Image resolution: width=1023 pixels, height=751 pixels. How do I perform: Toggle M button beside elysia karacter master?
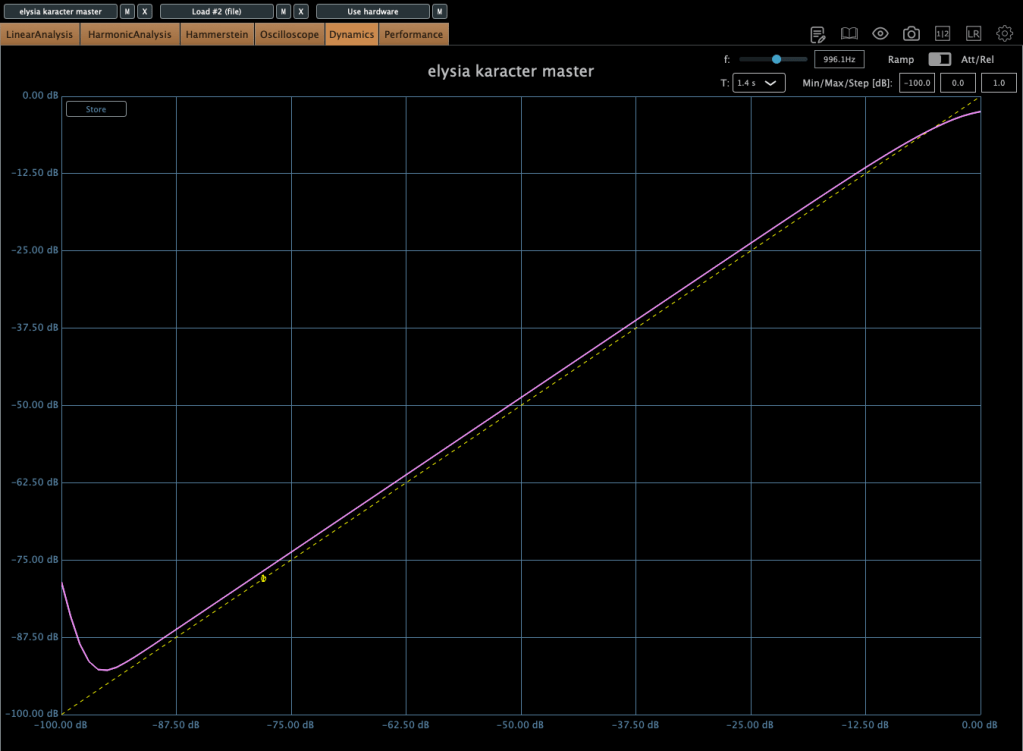[x=127, y=12]
